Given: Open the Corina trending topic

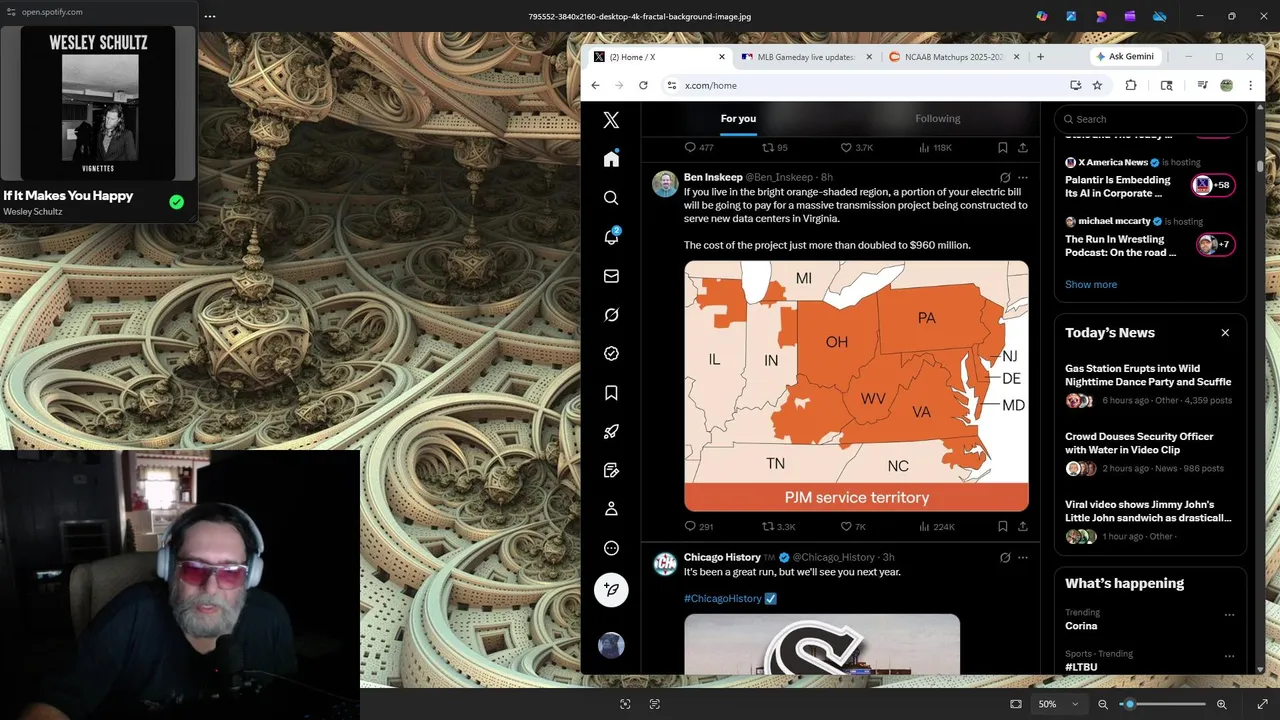Looking at the screenshot, I should click(x=1081, y=626).
